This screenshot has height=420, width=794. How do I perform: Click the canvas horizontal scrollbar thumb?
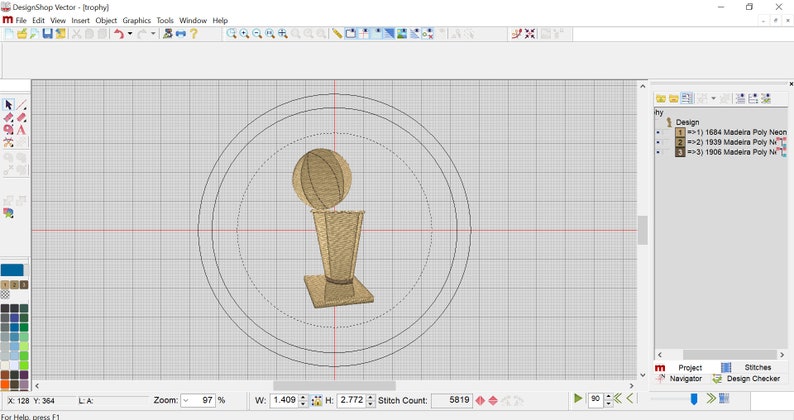334,386
